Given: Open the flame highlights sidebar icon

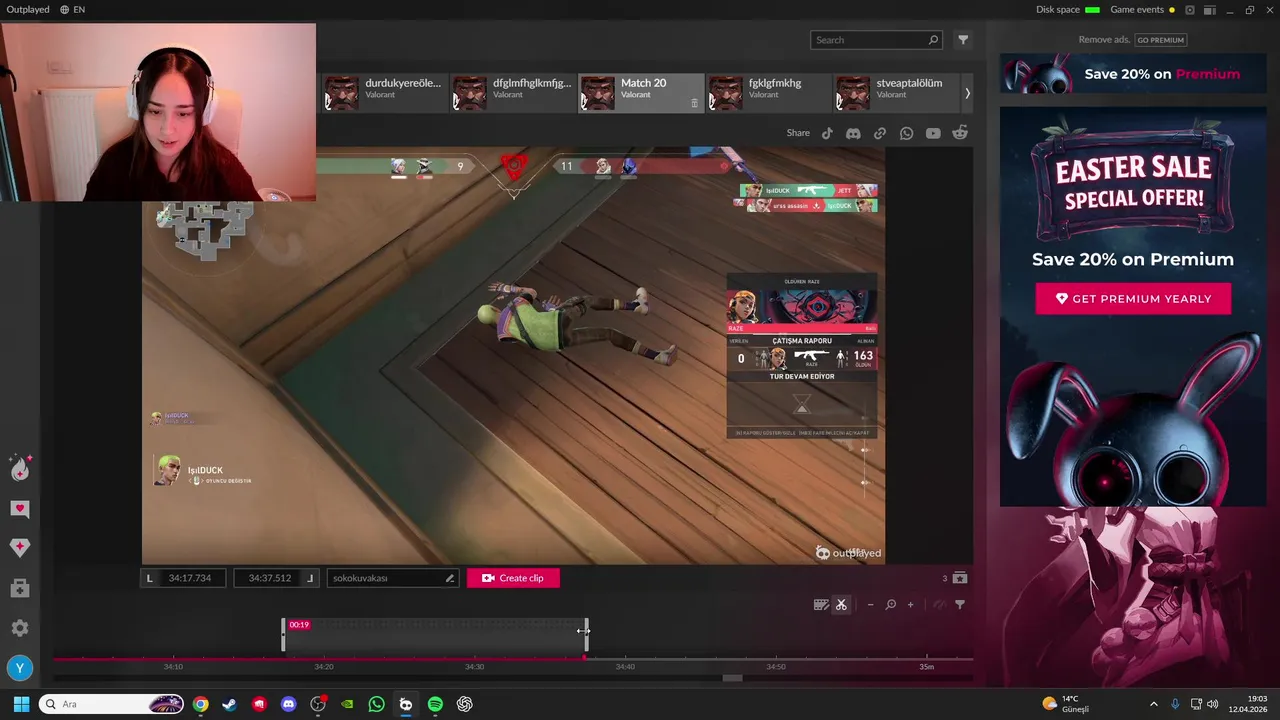Looking at the screenshot, I should pyautogui.click(x=20, y=468).
